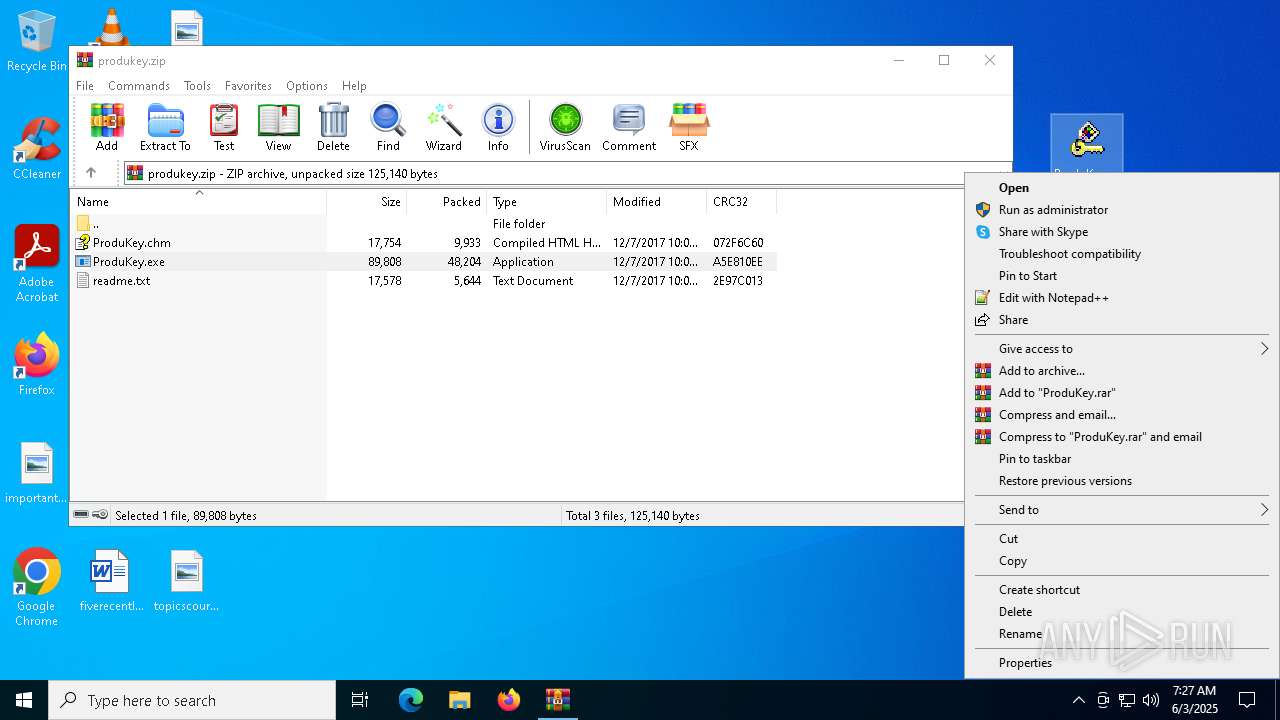The image size is (1280, 720).
Task: Open Task View on taskbar
Action: point(360,700)
